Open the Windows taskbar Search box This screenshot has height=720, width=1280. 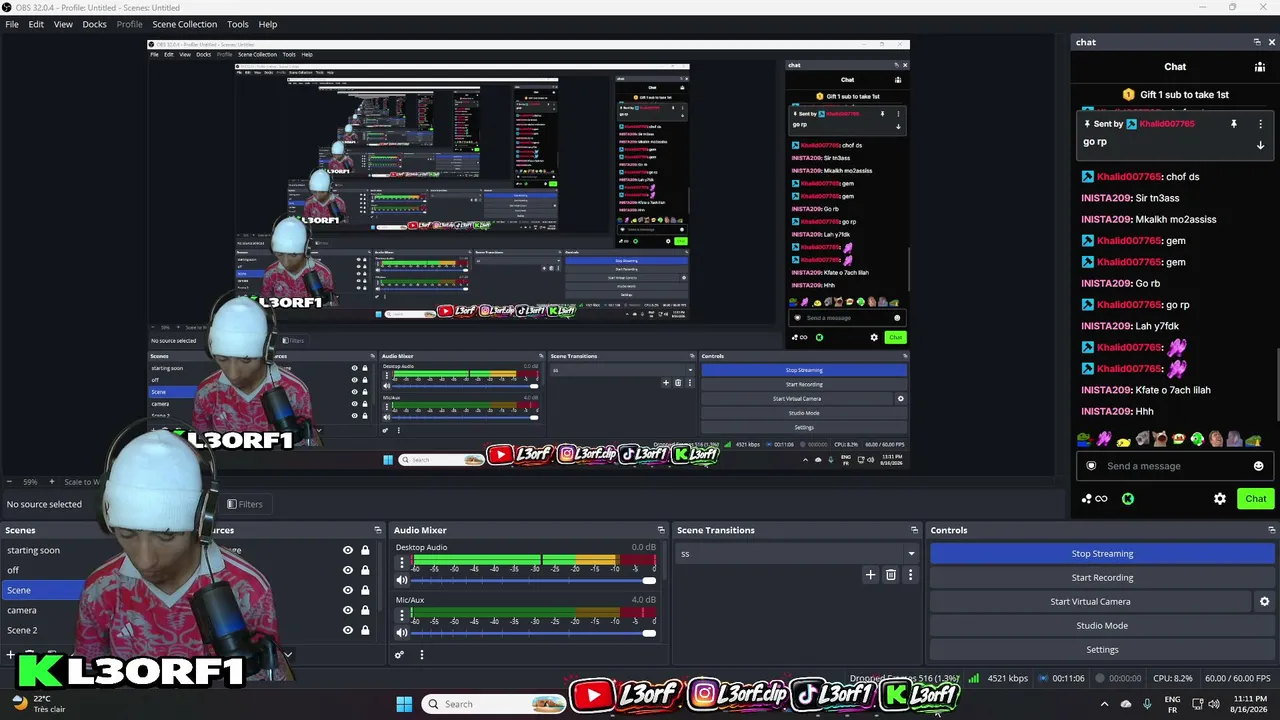tap(495, 704)
